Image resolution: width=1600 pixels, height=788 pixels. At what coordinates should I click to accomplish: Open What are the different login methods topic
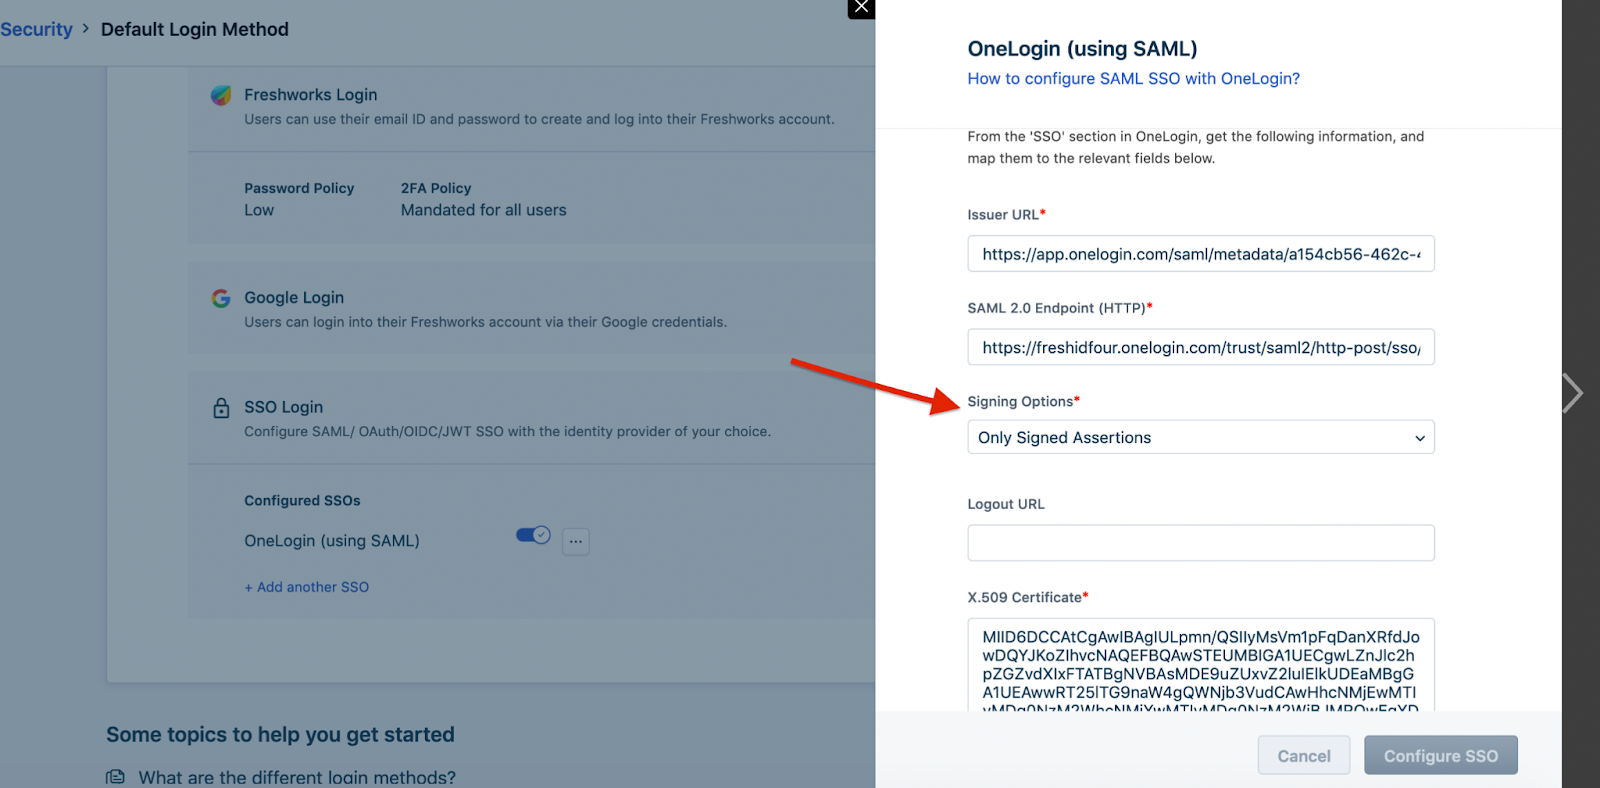[x=297, y=777]
